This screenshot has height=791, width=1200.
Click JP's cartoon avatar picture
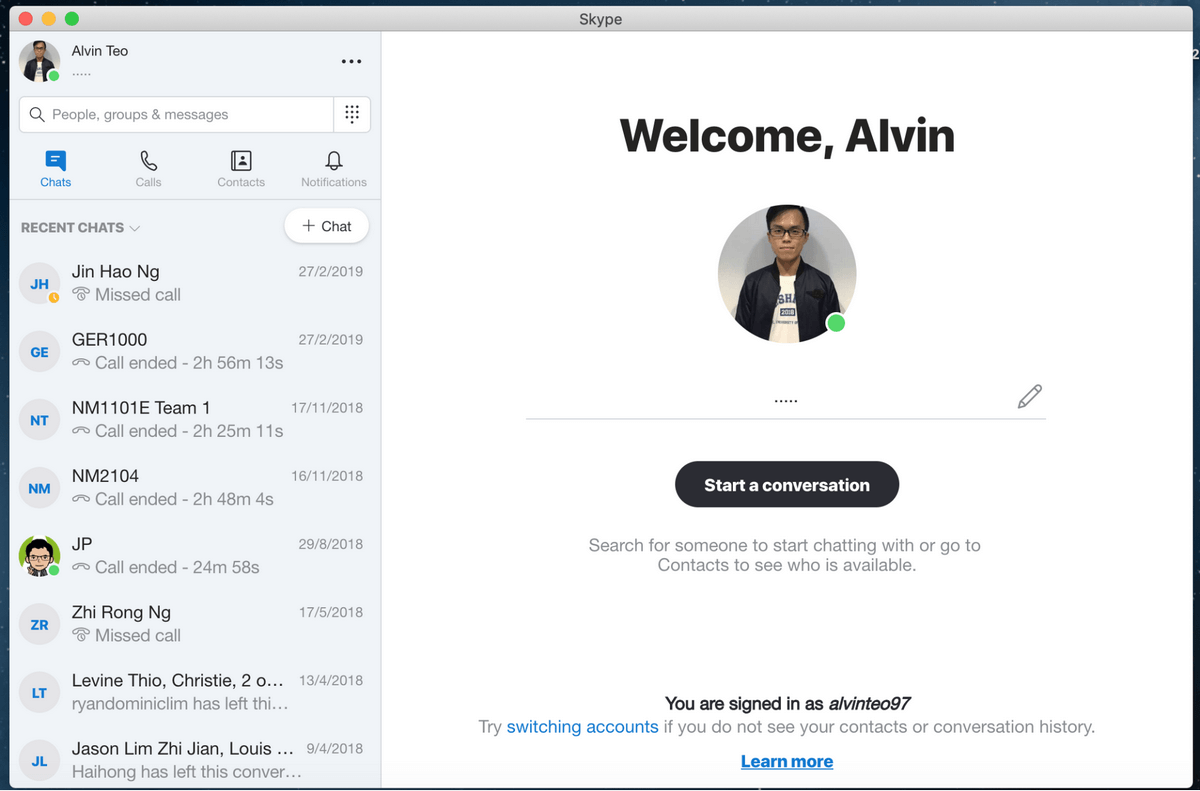point(39,556)
